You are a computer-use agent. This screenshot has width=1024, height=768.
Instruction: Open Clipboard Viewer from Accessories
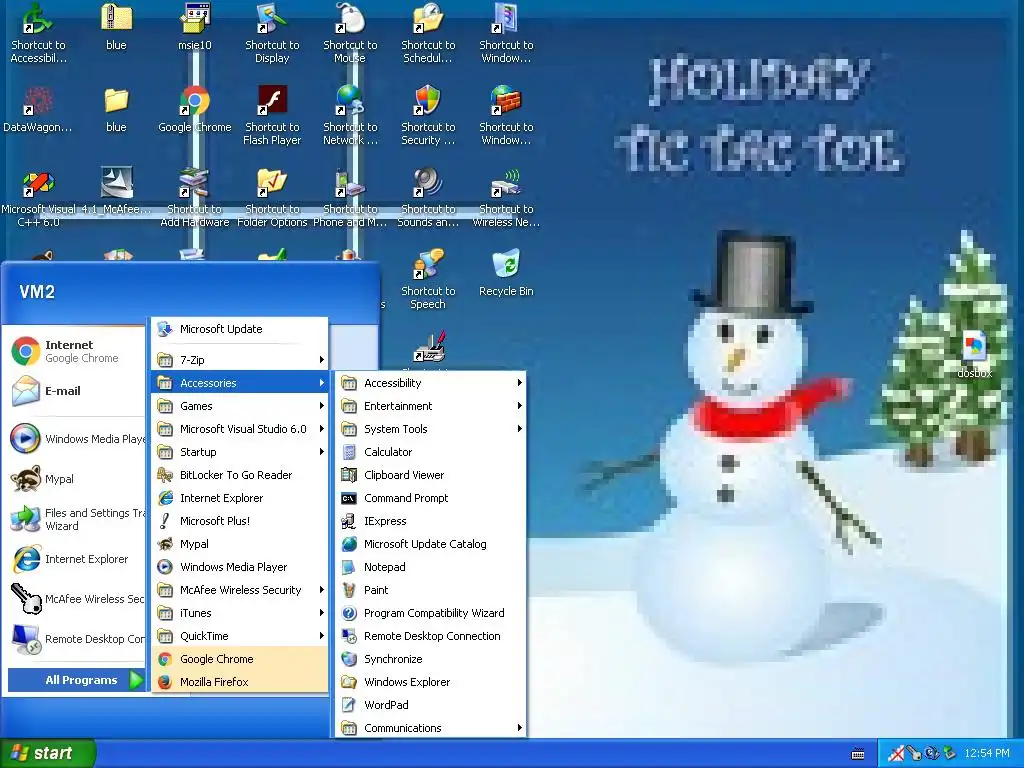point(430,475)
